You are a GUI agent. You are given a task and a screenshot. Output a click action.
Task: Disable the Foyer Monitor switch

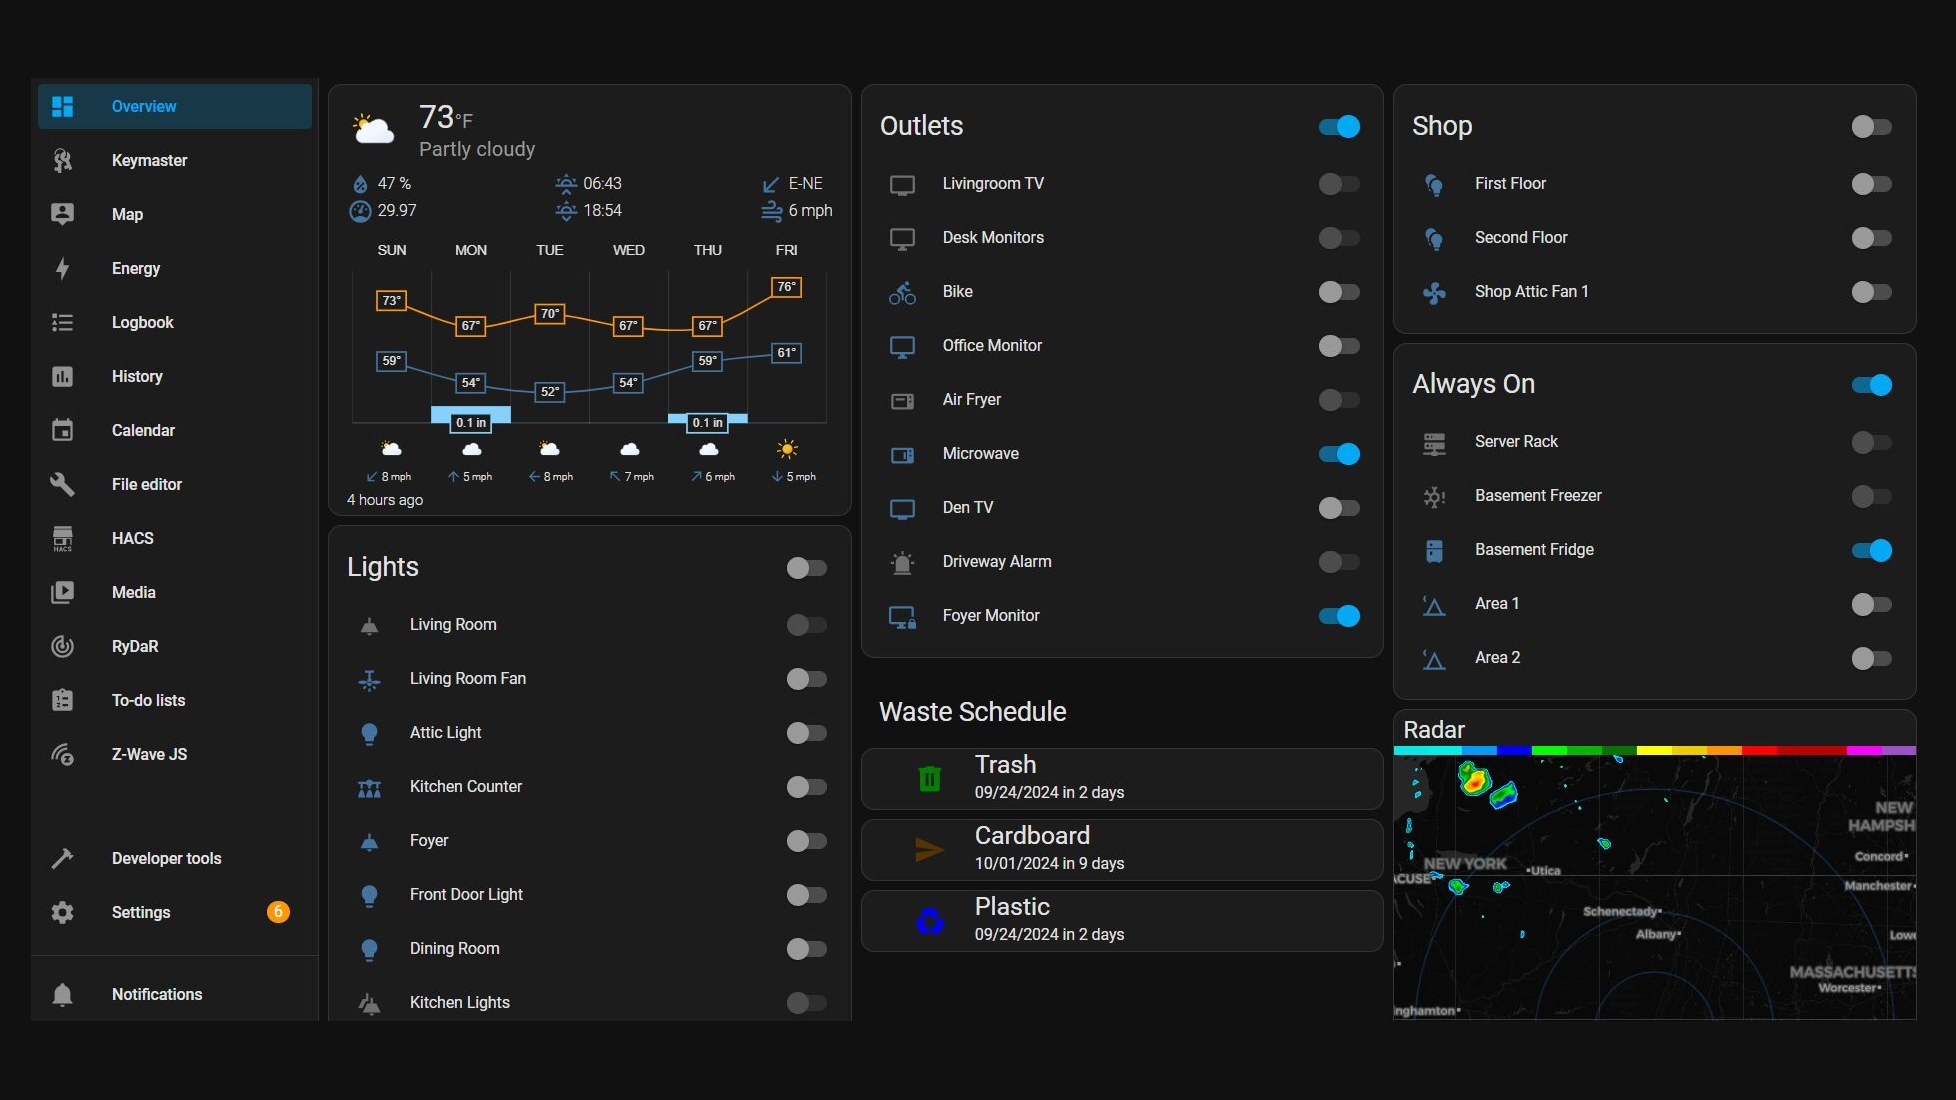click(1339, 616)
